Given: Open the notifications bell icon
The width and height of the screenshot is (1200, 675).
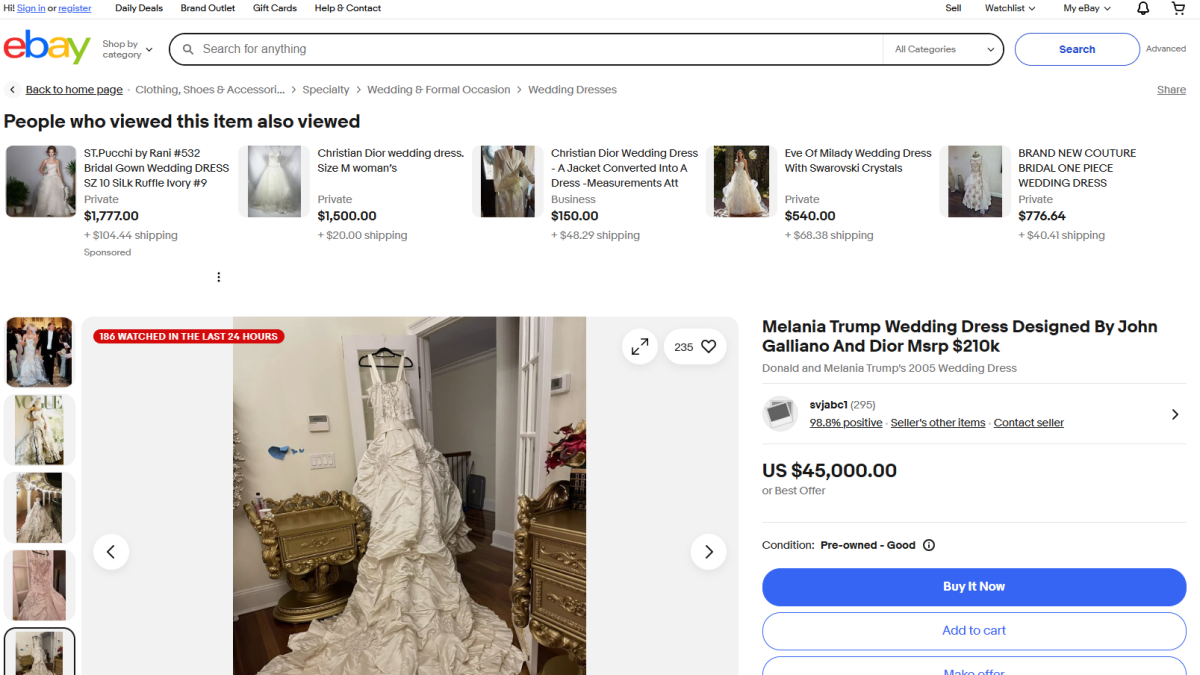Looking at the screenshot, I should [x=1141, y=8].
